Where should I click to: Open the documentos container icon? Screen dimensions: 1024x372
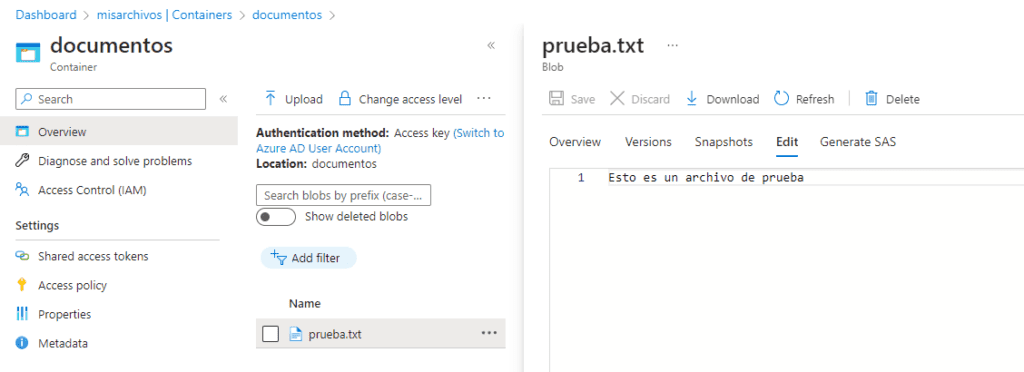tap(28, 53)
